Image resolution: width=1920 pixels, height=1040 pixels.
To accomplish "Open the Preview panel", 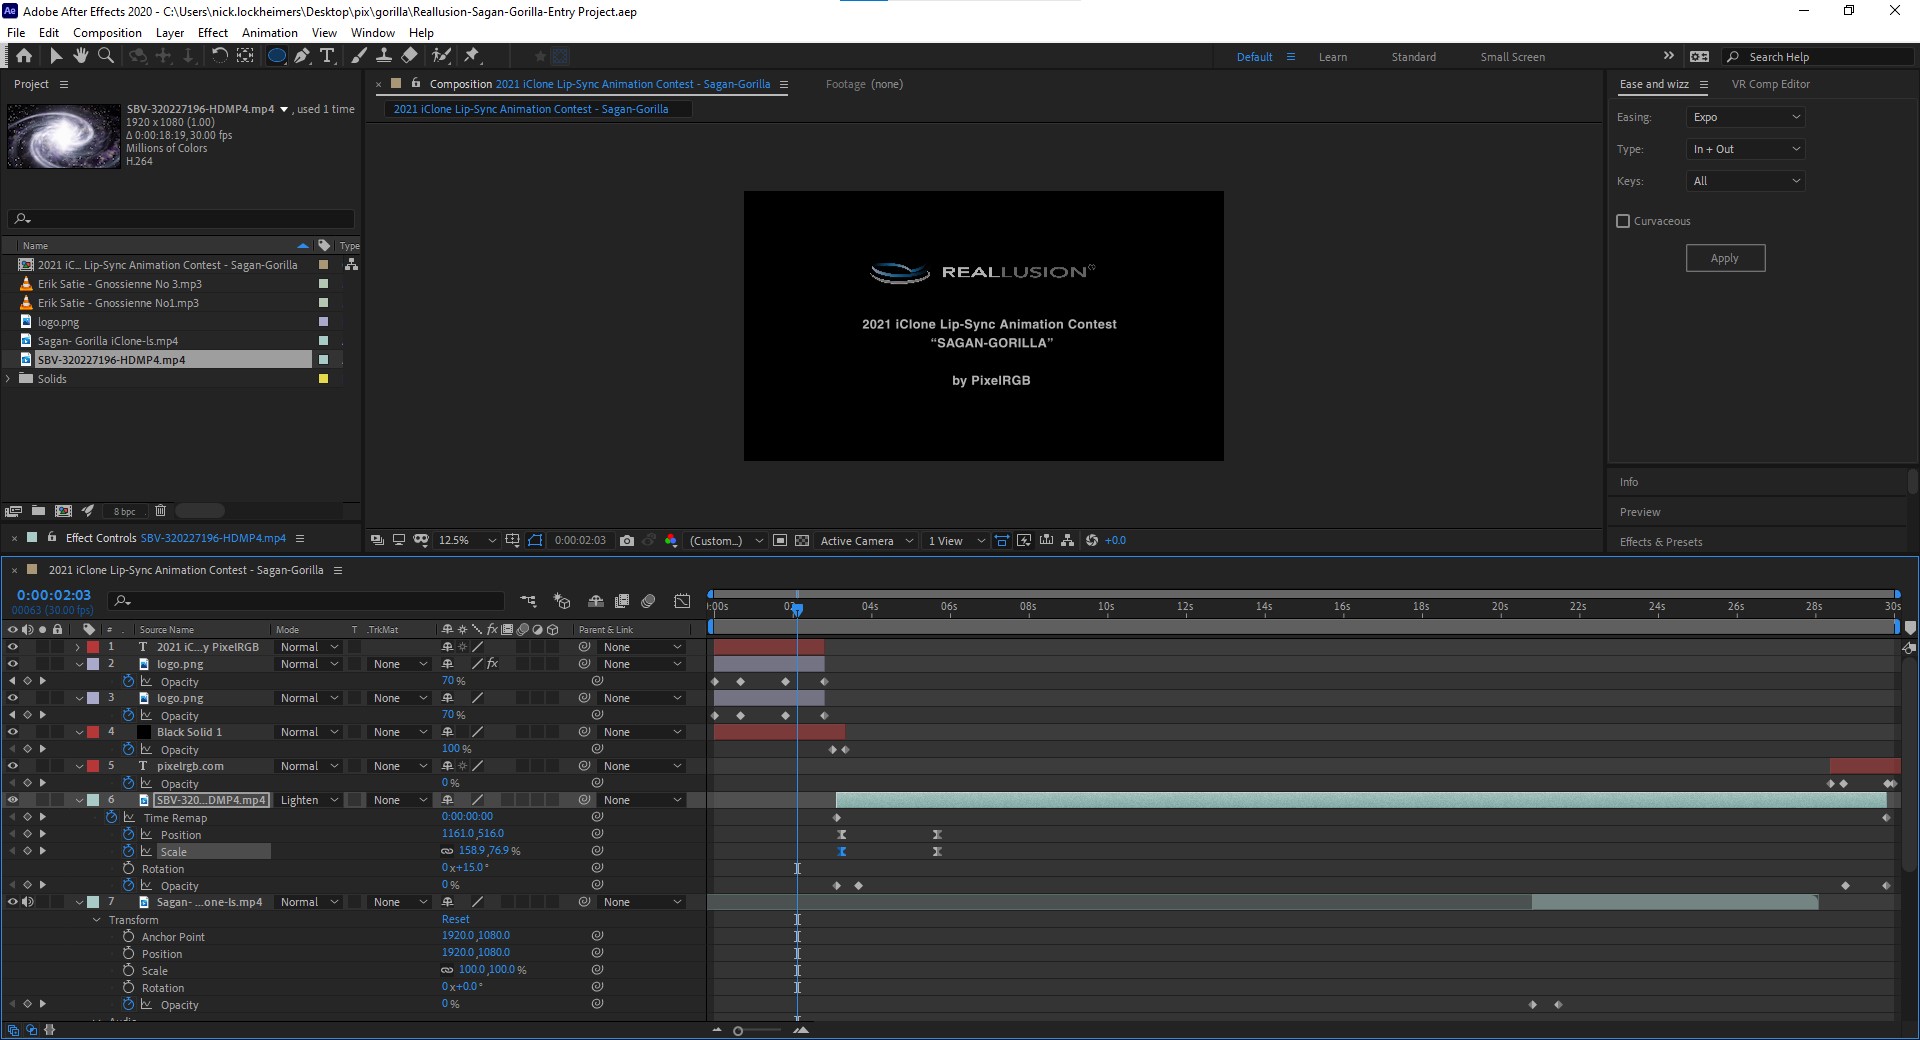I will (1640, 512).
